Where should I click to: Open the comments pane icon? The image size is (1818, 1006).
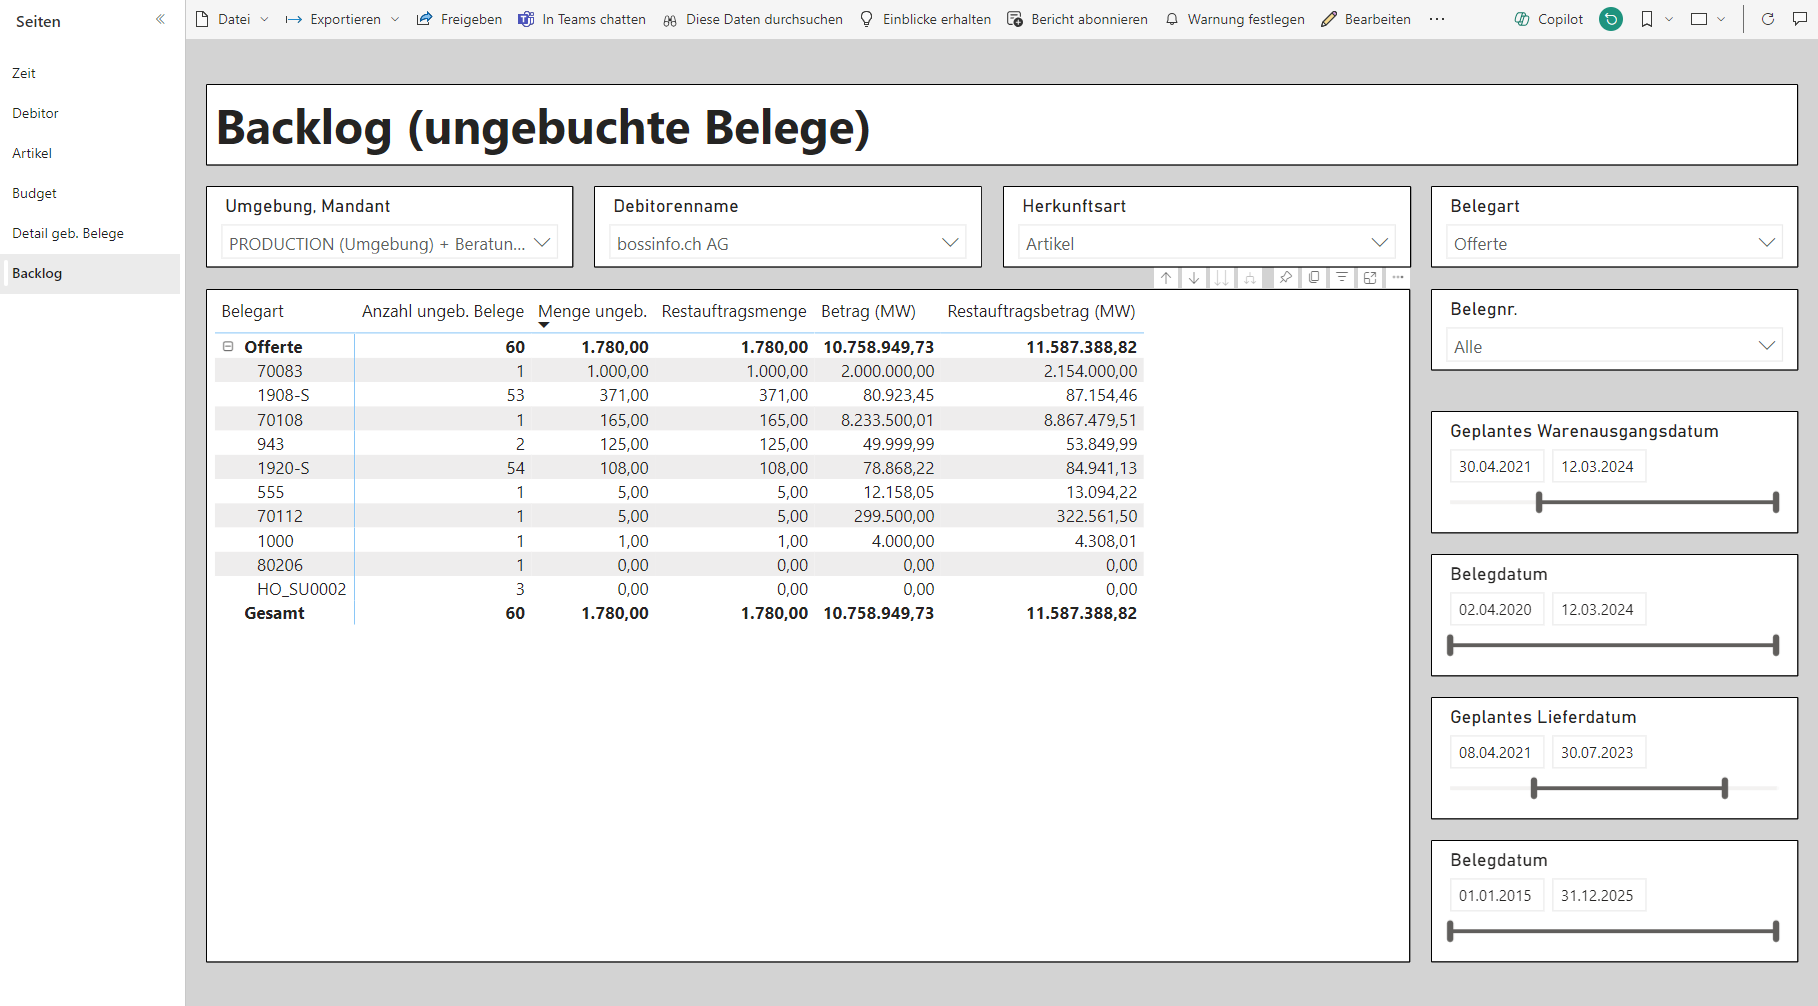click(x=1800, y=19)
